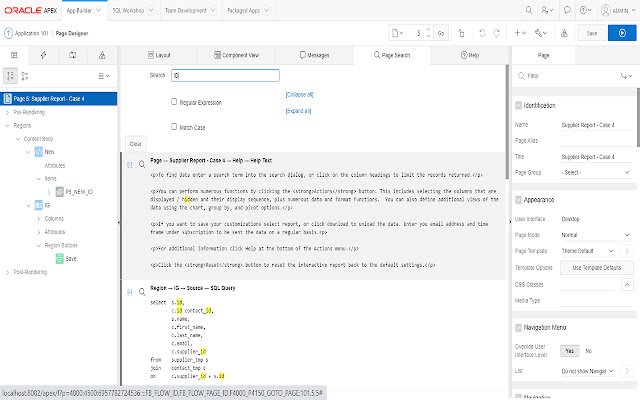The image size is (640, 400).
Task: Open the tree options menu icon
Action: (104, 76)
